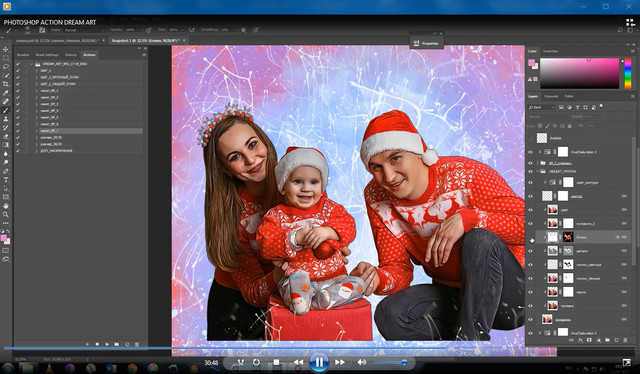This screenshot has height=374, width=640.
Task: Click the play action button in Actions panel
Action: click(x=107, y=344)
